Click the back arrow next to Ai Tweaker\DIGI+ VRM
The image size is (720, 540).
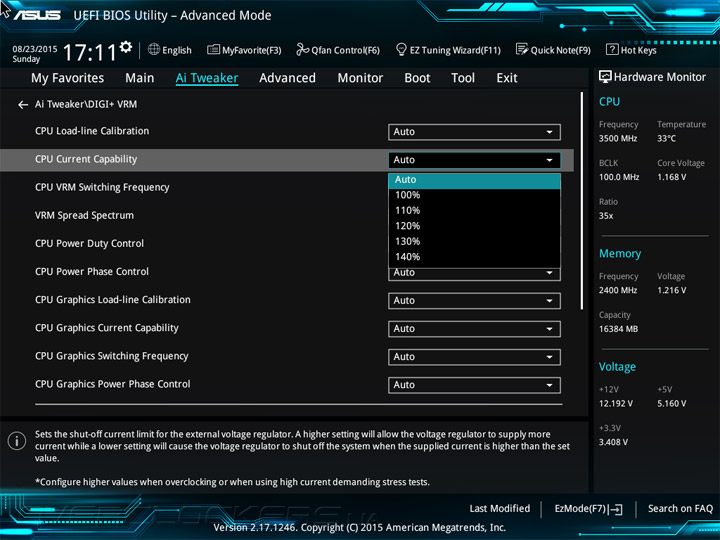click(x=23, y=104)
